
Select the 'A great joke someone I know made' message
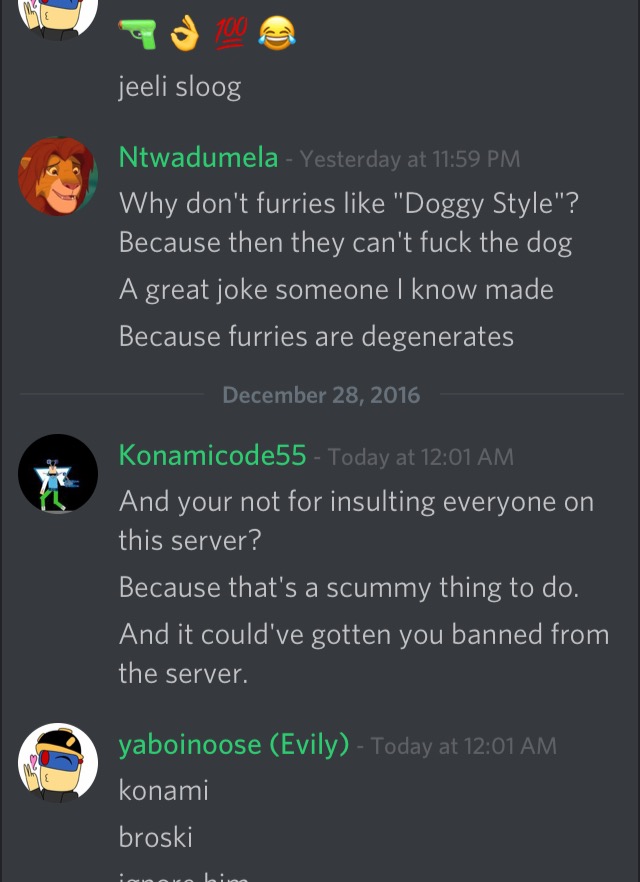[x=336, y=290]
